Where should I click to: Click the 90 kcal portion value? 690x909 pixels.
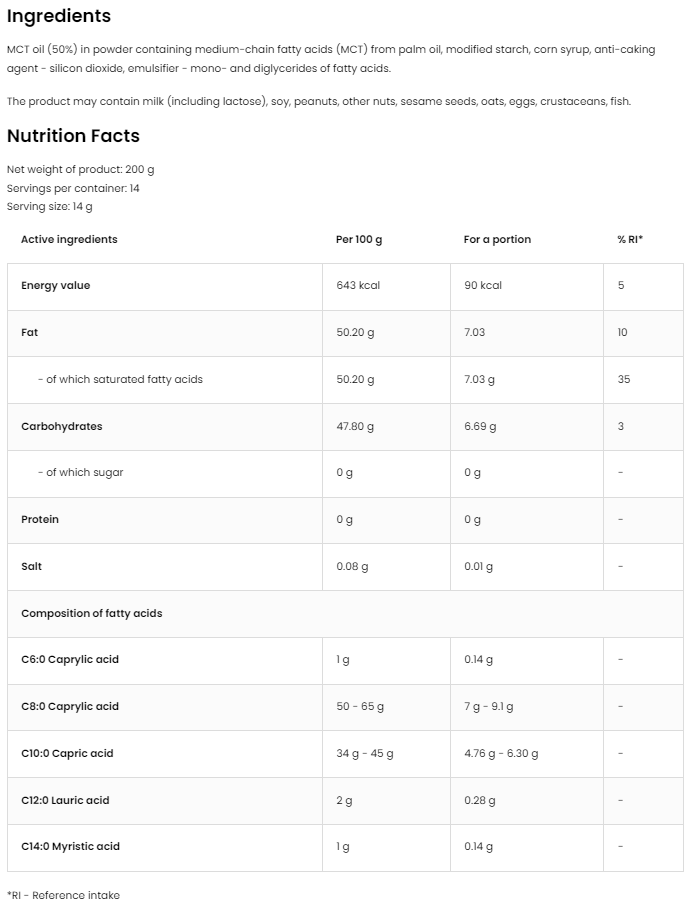tap(483, 286)
